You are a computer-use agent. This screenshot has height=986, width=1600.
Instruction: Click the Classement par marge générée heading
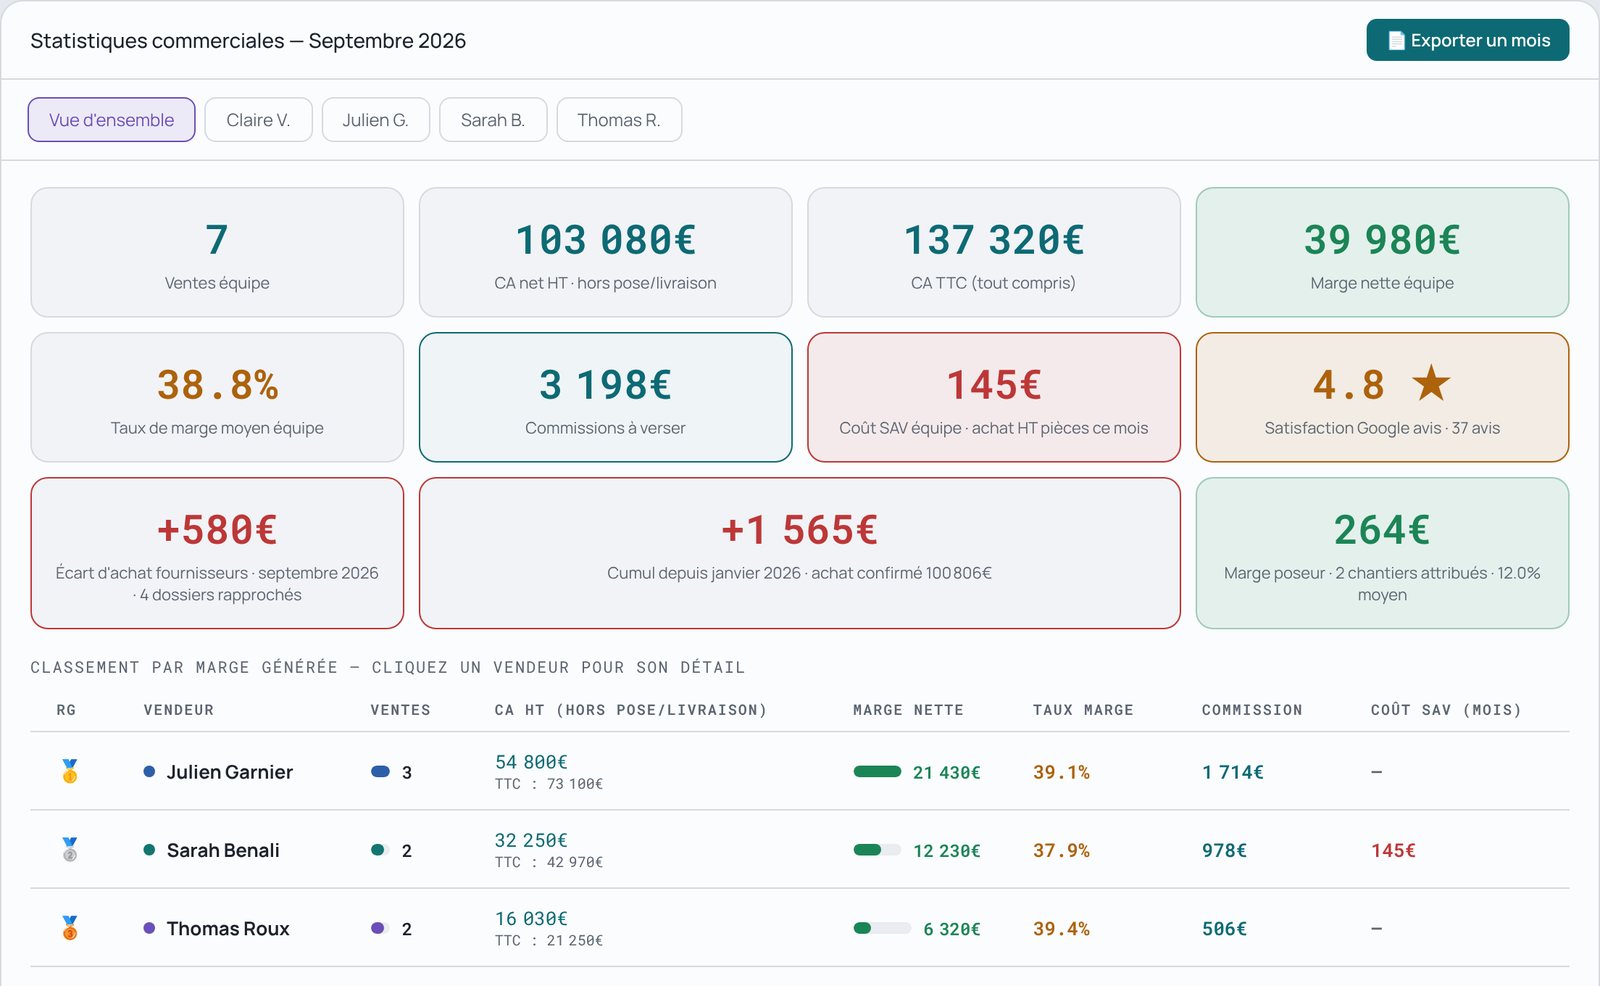[x=388, y=667]
